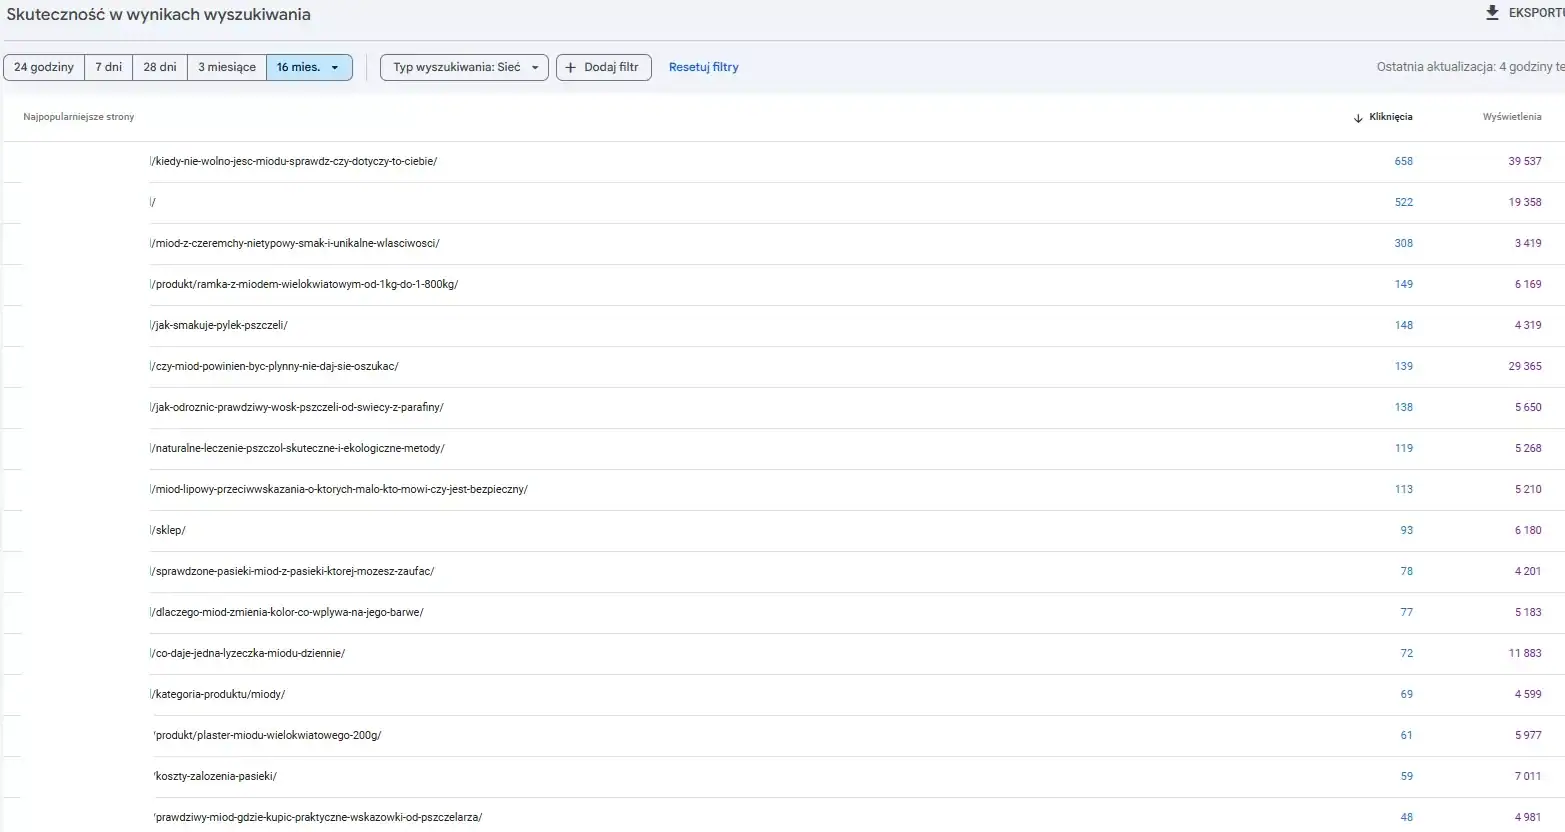This screenshot has width=1565, height=832.
Task: Open the /sklep/ page row
Action: click(x=168, y=530)
